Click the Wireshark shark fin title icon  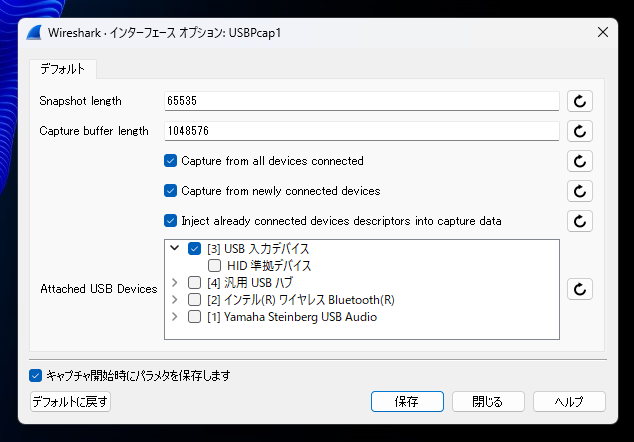(x=34, y=33)
